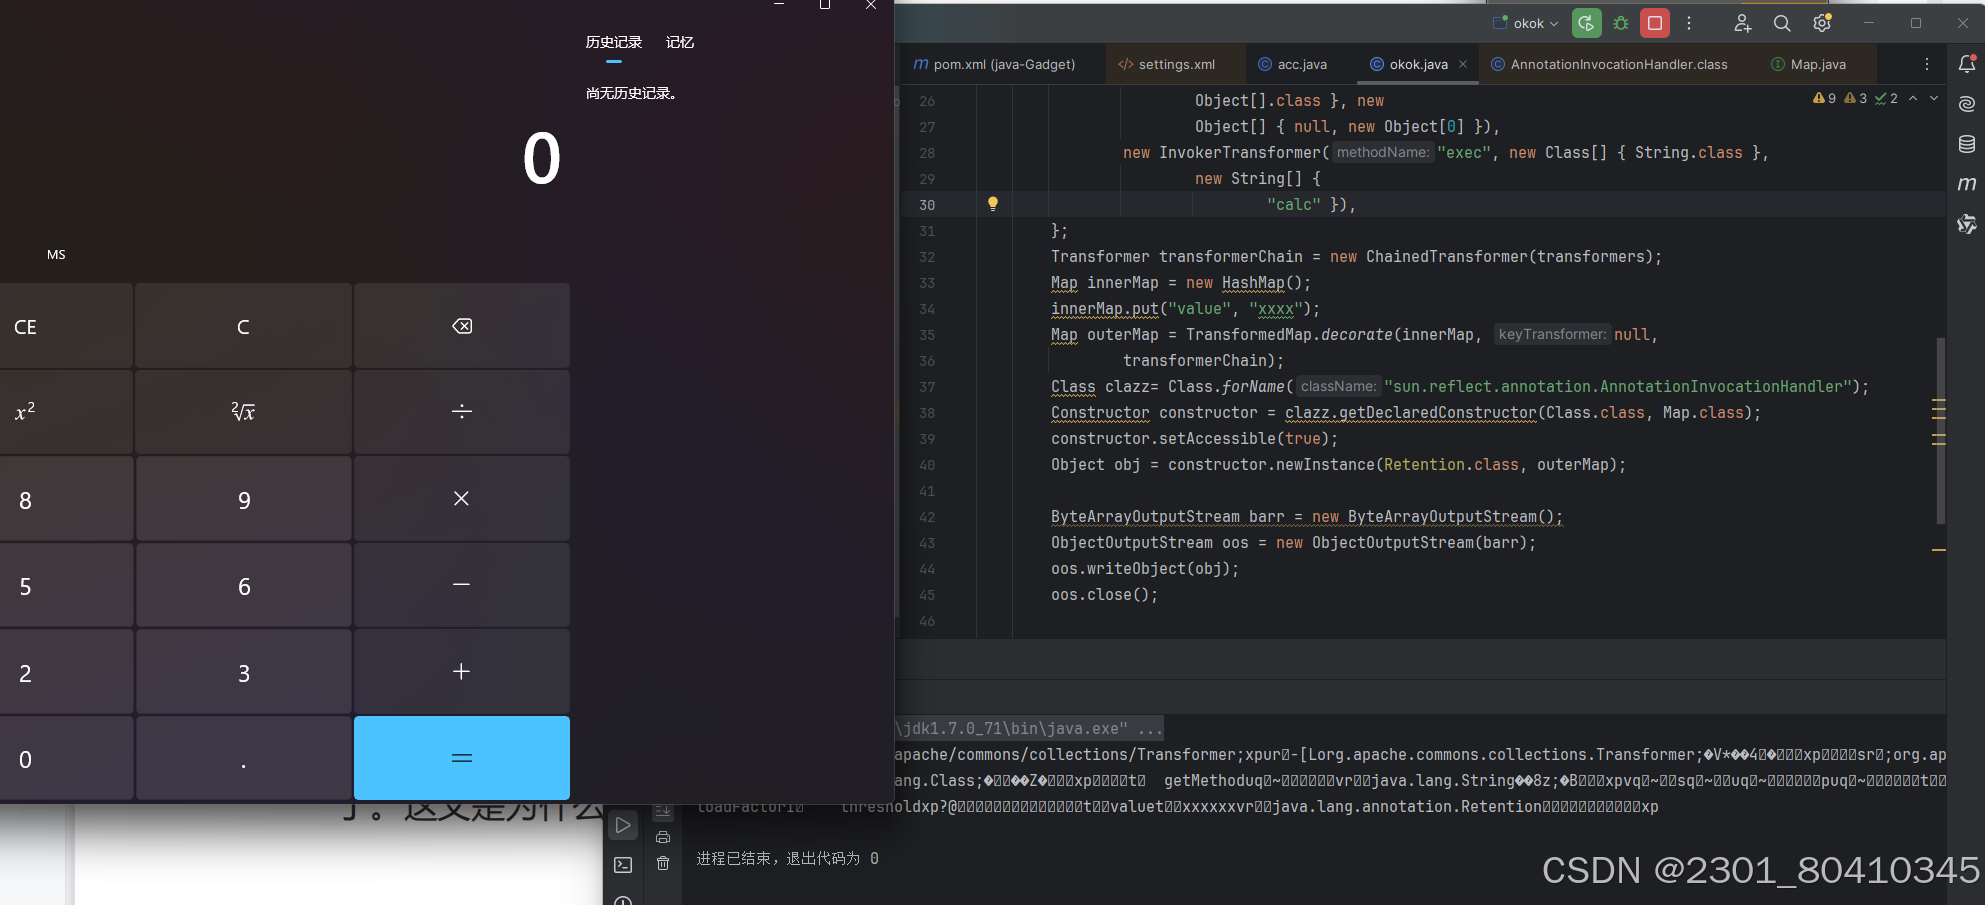Image resolution: width=1985 pixels, height=905 pixels.
Task: Open the Notifications bell panel
Action: [x=1967, y=64]
